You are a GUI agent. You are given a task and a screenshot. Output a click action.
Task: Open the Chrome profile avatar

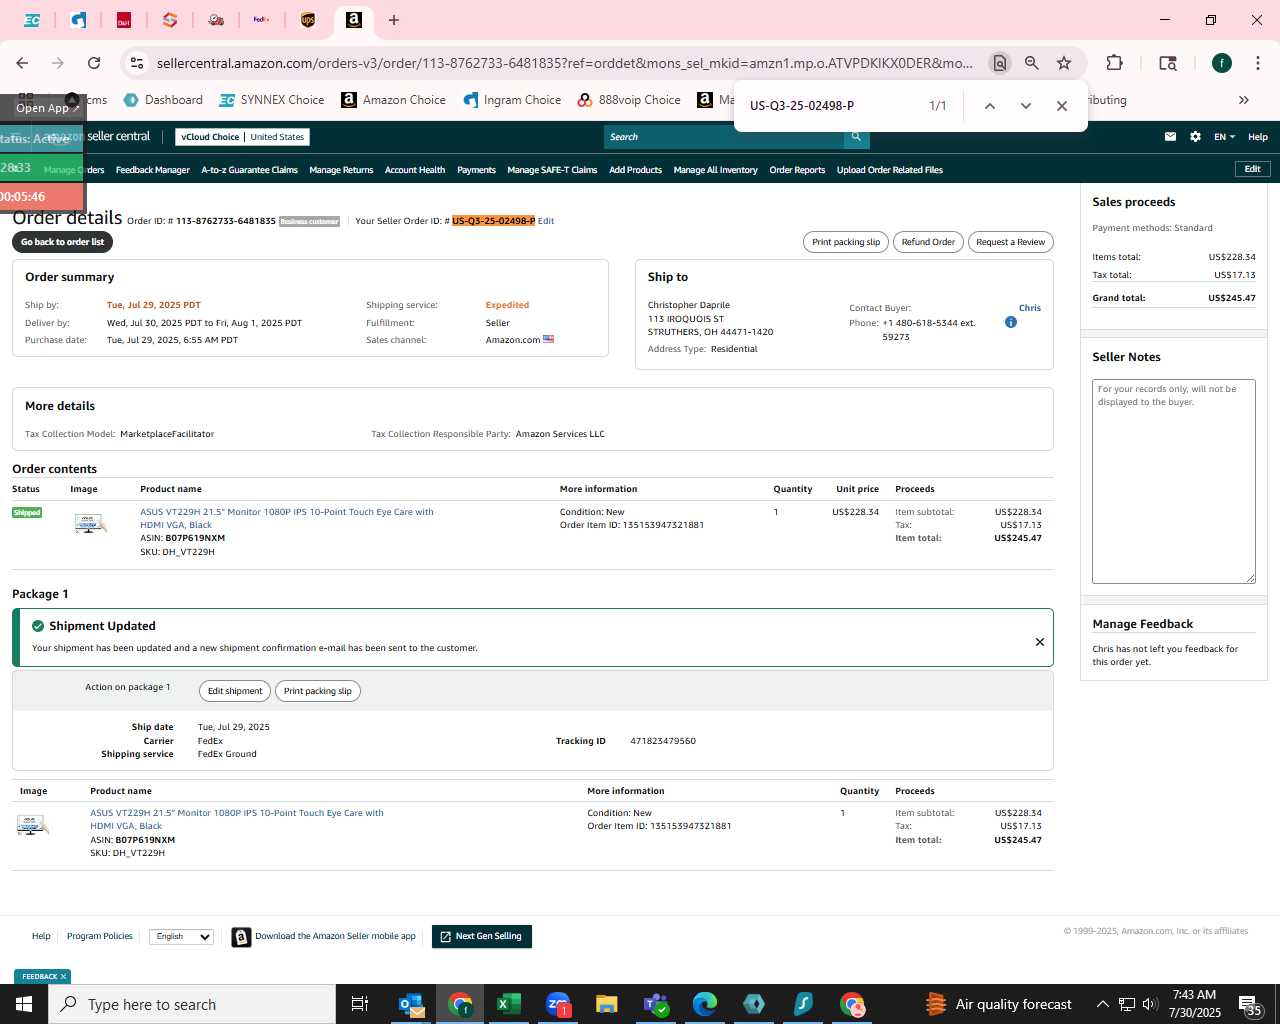pyautogui.click(x=1222, y=63)
